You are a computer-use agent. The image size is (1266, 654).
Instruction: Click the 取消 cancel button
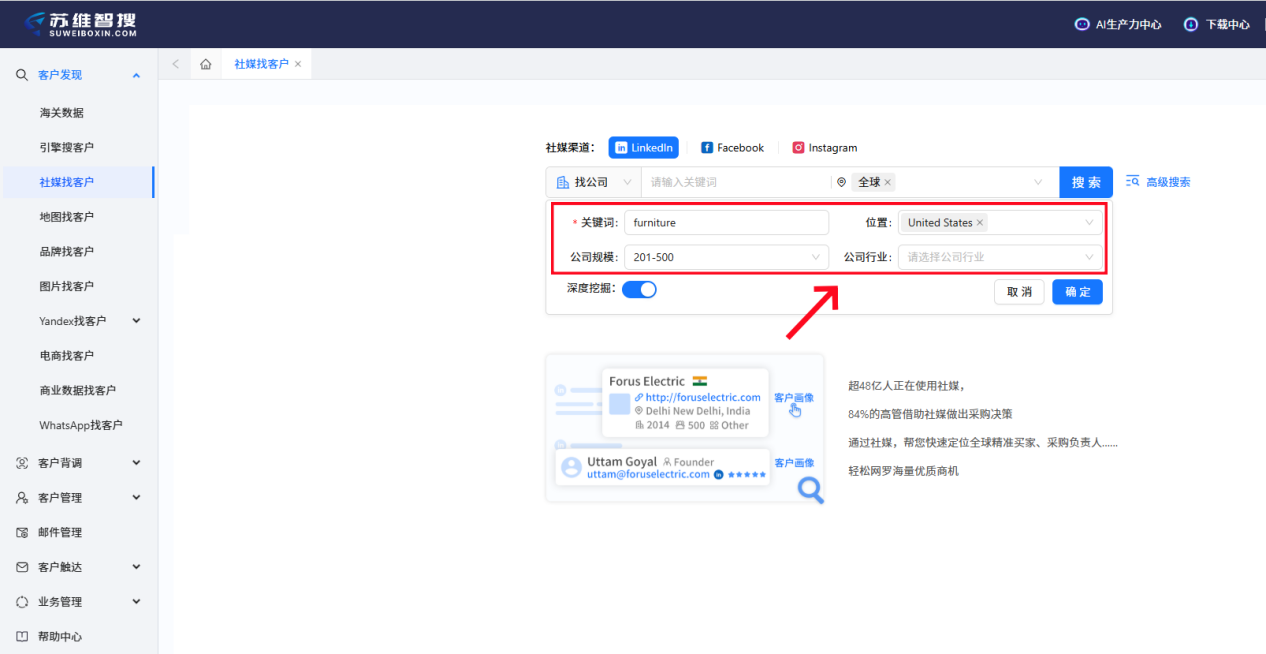pos(1019,292)
